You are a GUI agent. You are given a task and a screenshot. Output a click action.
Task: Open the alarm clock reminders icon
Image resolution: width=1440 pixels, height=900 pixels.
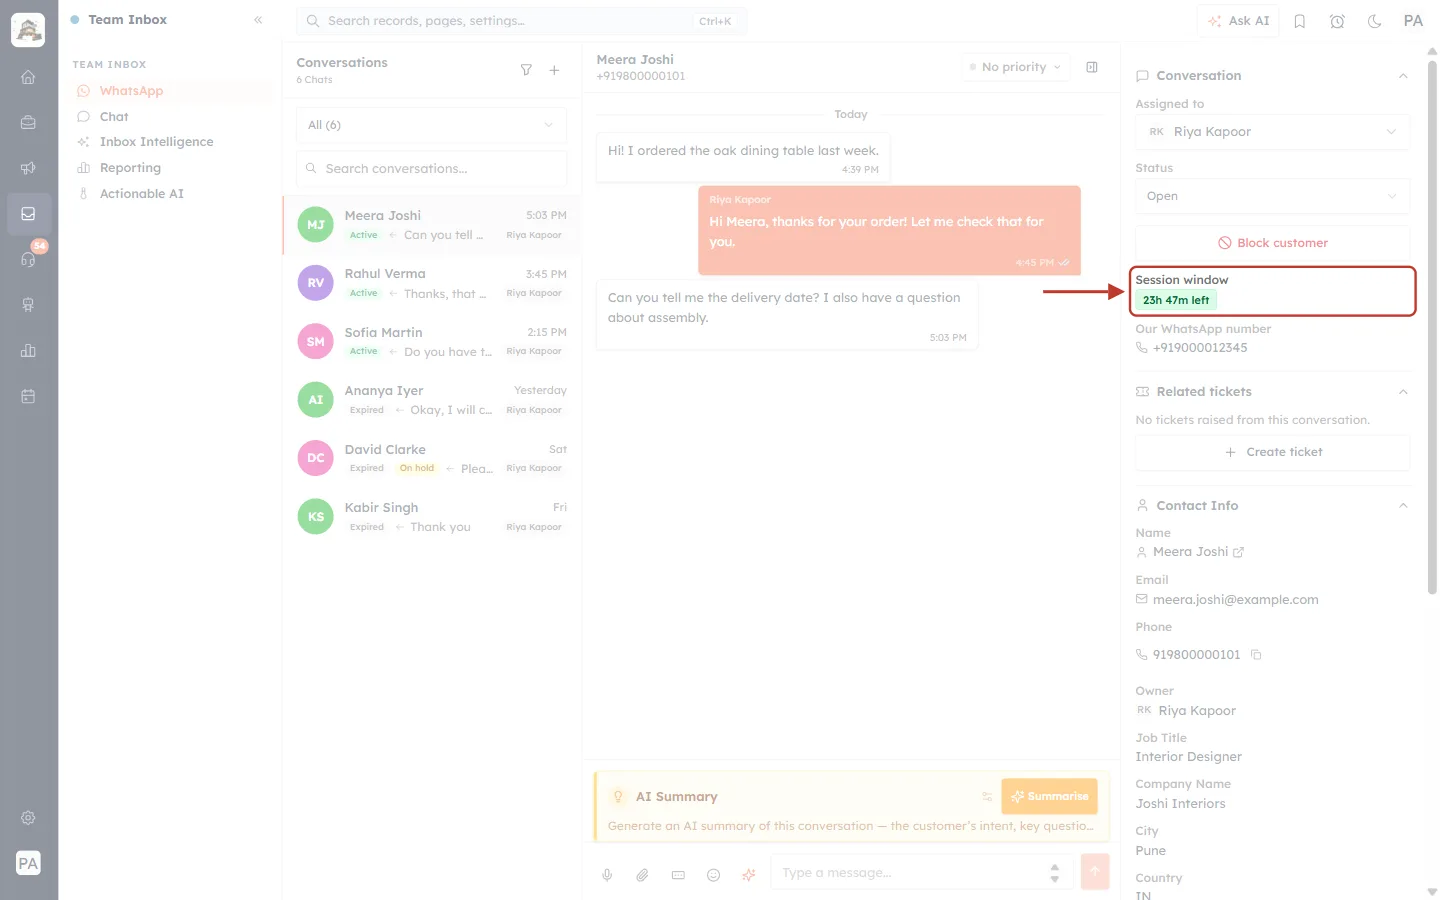coord(1337,21)
